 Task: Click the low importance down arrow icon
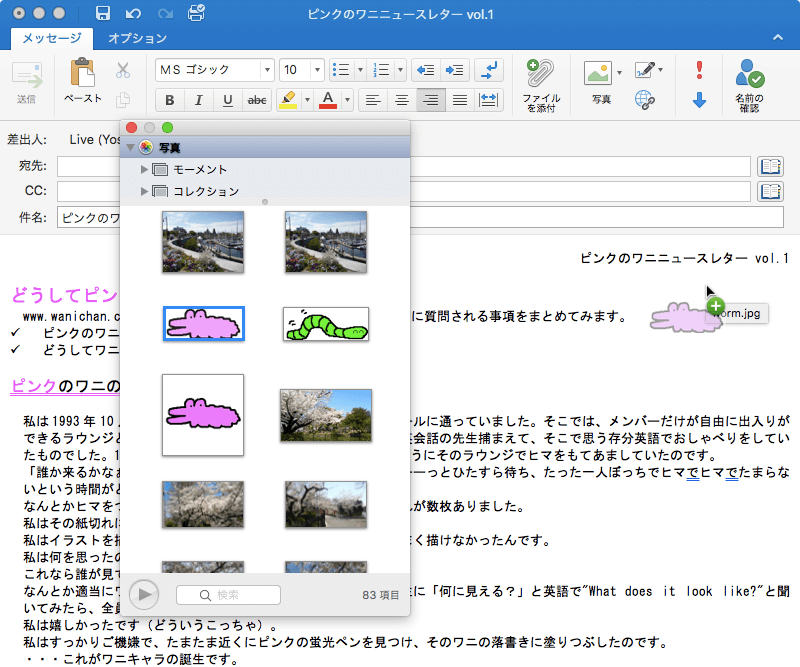699,99
